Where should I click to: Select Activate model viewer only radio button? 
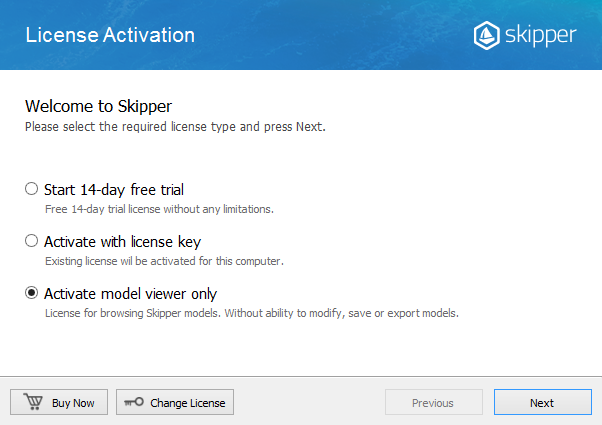point(31,293)
